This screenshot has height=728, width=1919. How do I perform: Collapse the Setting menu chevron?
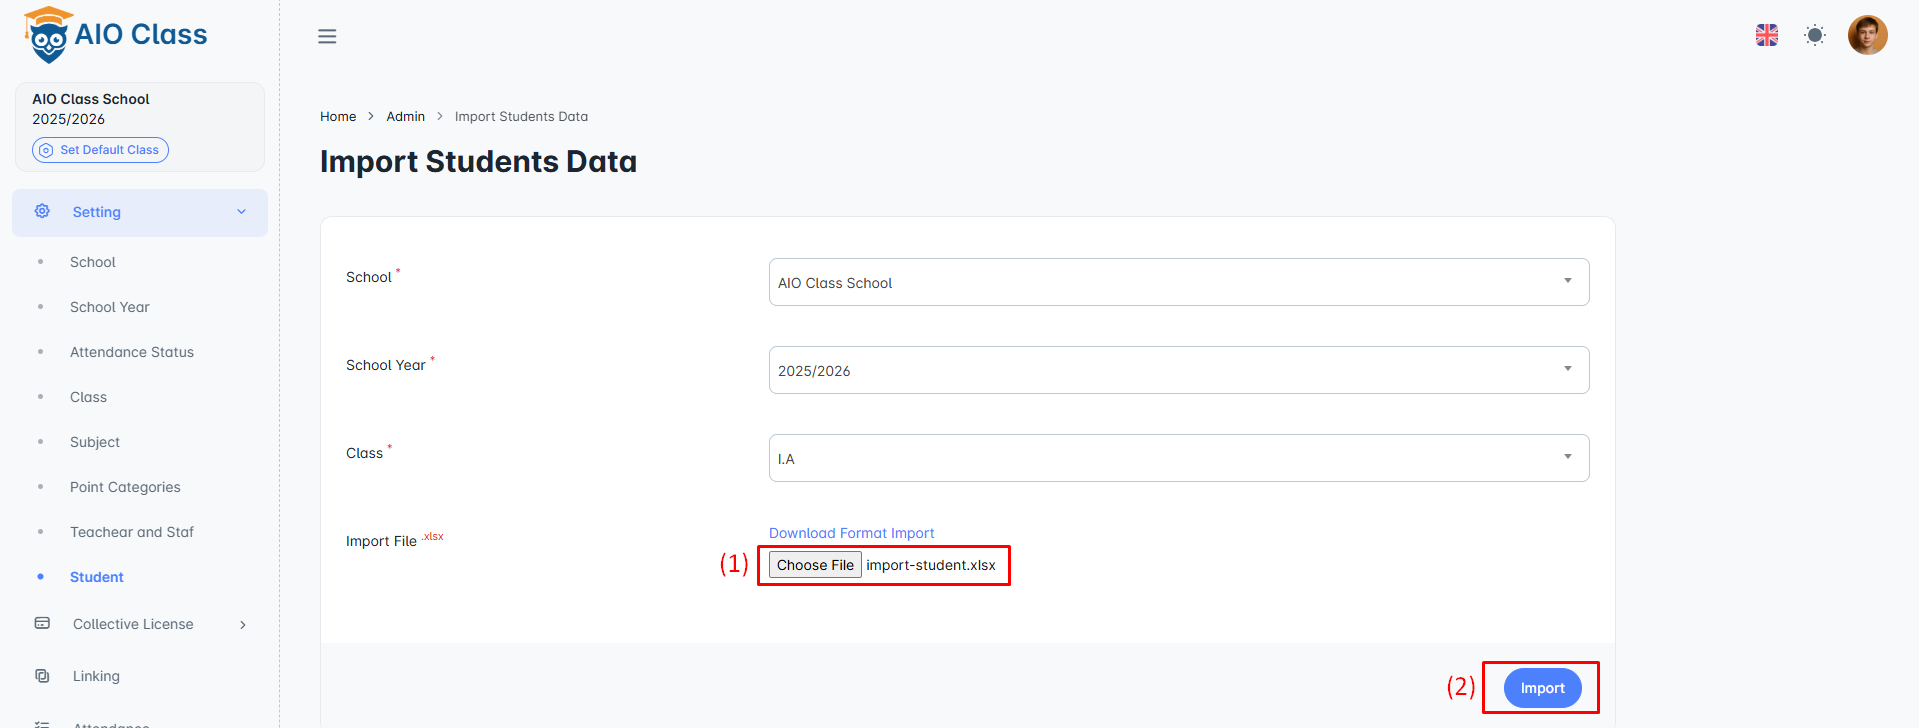pyautogui.click(x=241, y=212)
